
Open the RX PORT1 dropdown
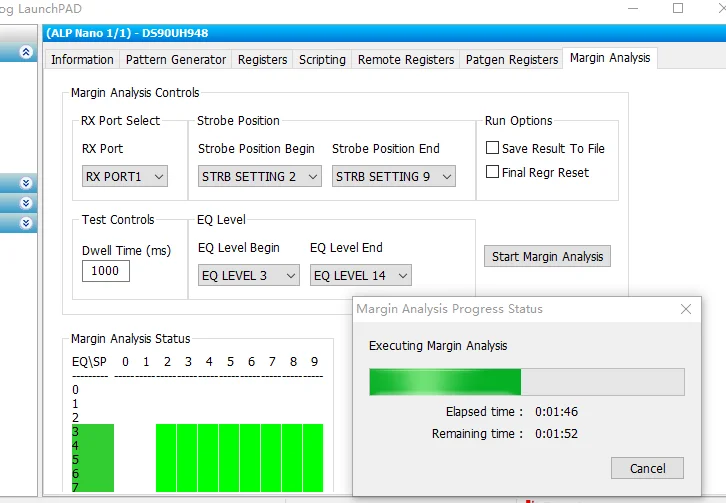tap(125, 176)
